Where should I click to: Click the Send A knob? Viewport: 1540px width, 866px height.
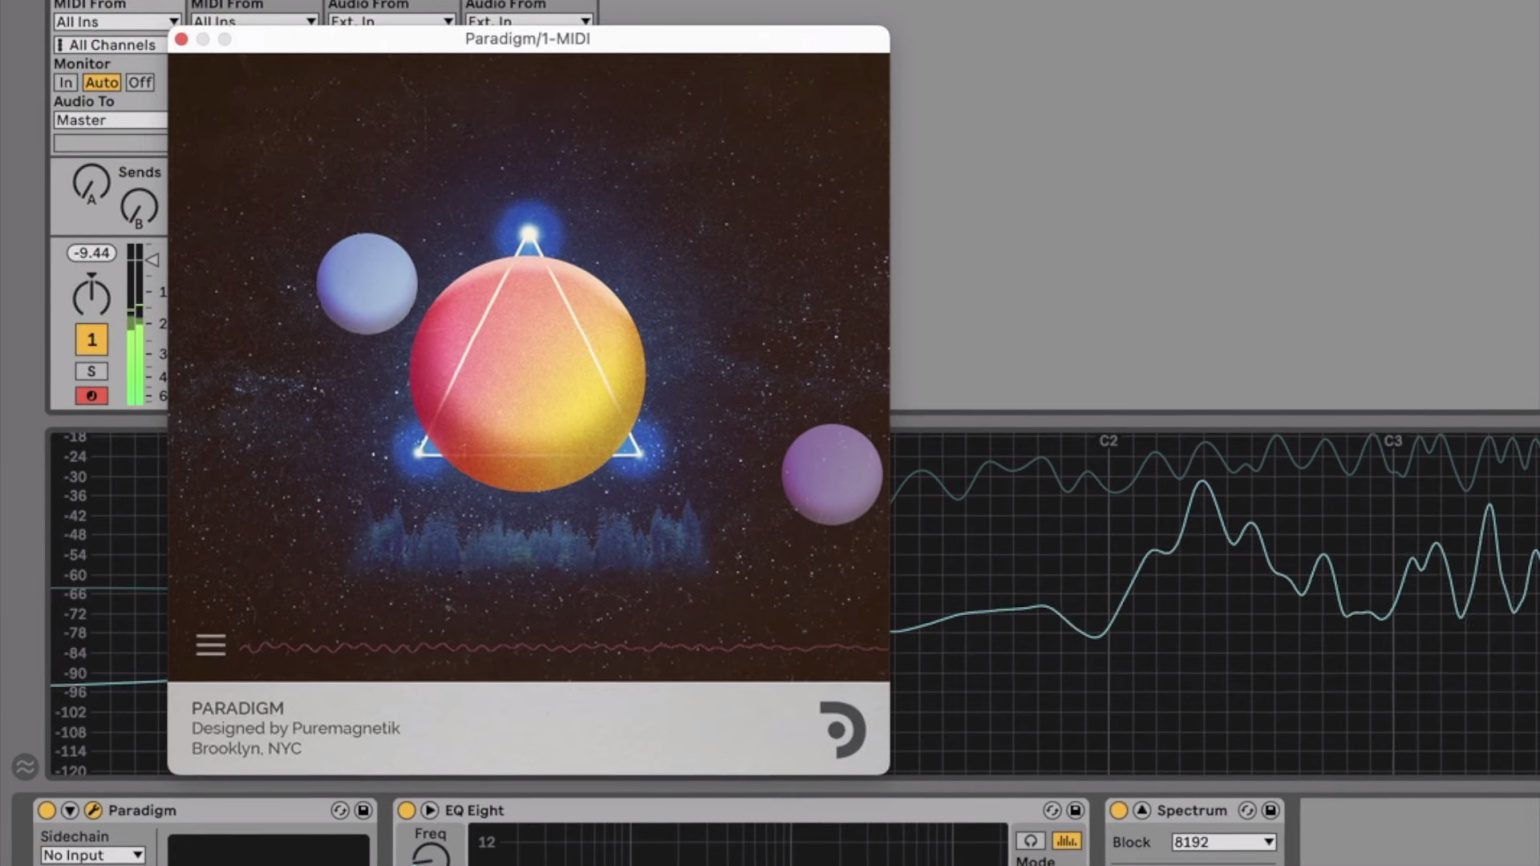(x=91, y=183)
